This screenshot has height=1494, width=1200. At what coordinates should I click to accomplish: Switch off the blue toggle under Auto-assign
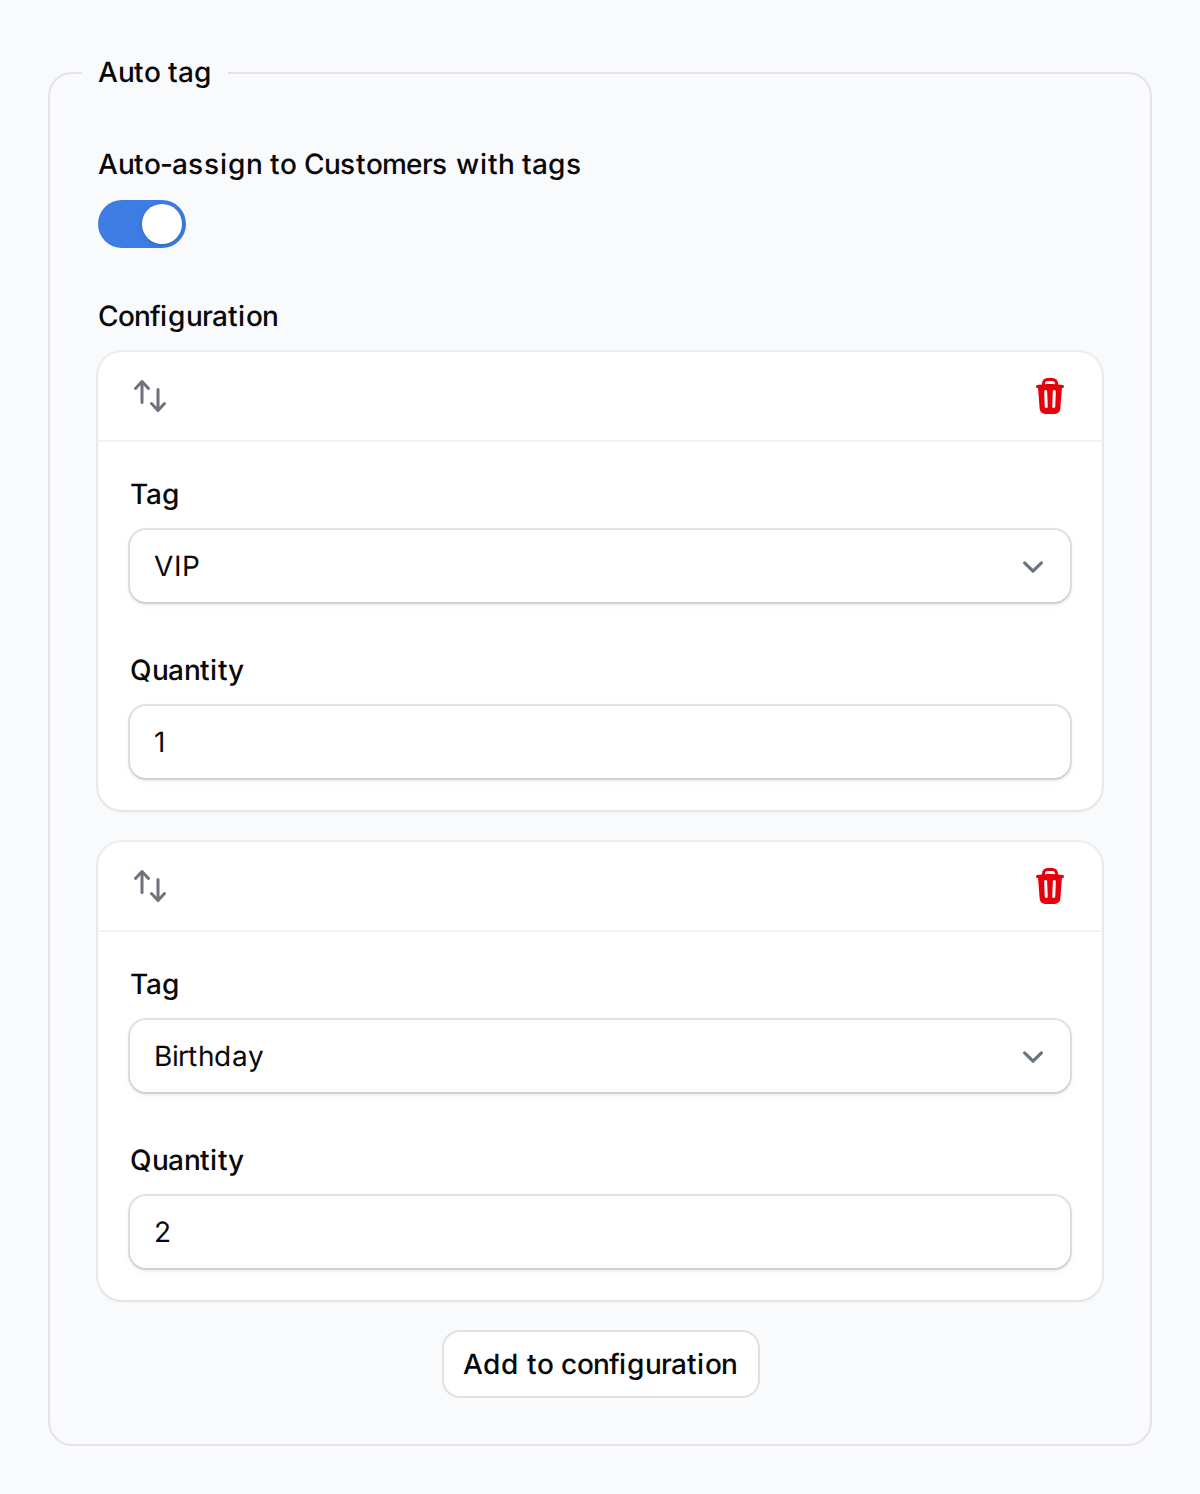click(x=141, y=224)
